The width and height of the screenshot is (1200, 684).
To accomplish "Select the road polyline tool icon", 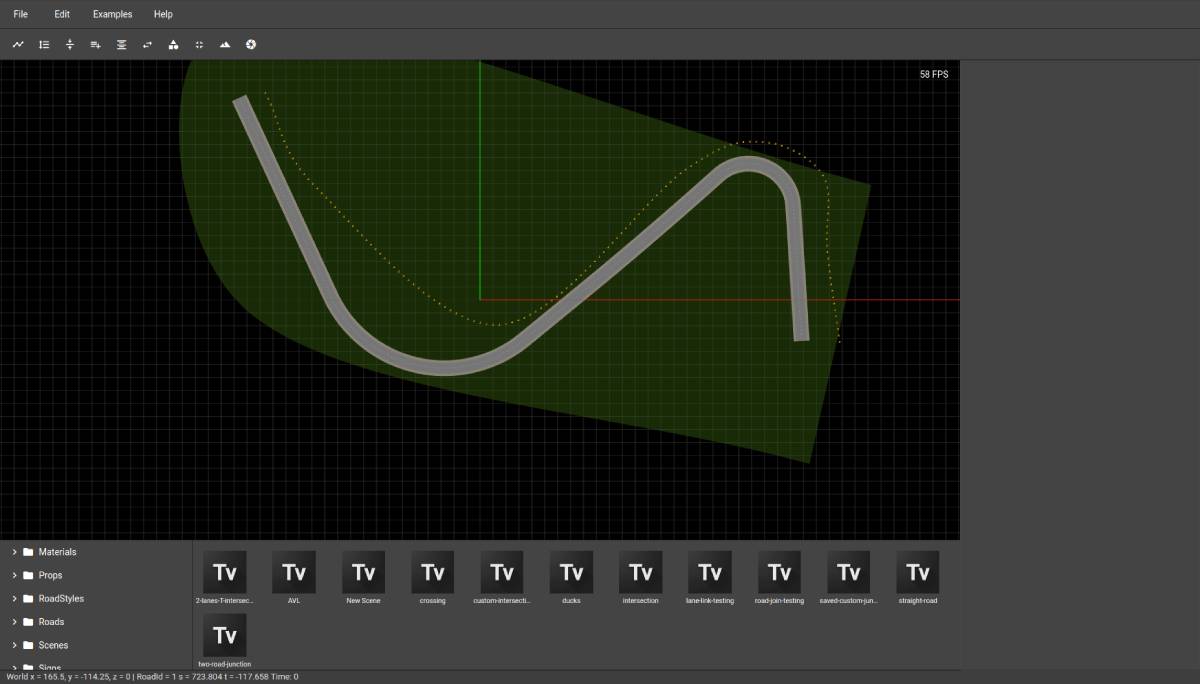I will pyautogui.click(x=18, y=44).
